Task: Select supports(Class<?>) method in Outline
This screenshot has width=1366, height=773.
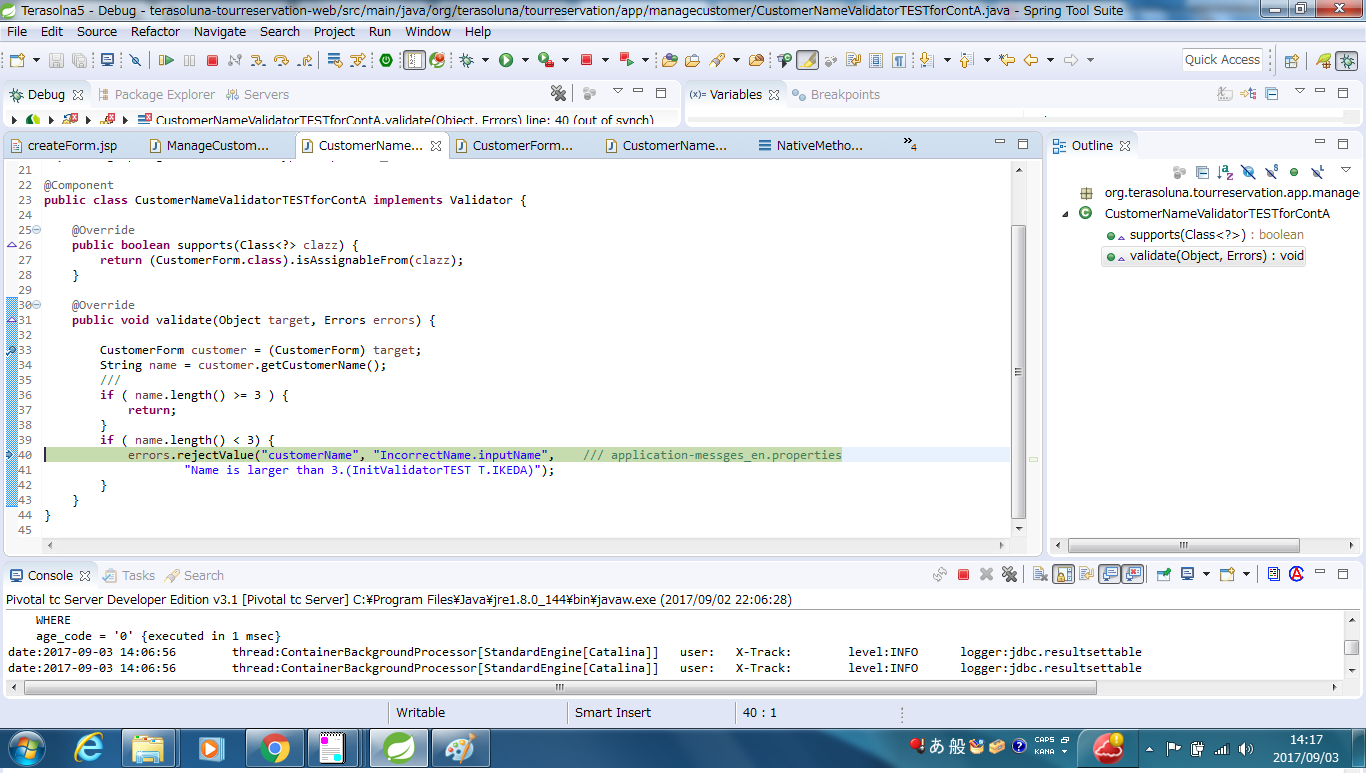Action: (1204, 235)
